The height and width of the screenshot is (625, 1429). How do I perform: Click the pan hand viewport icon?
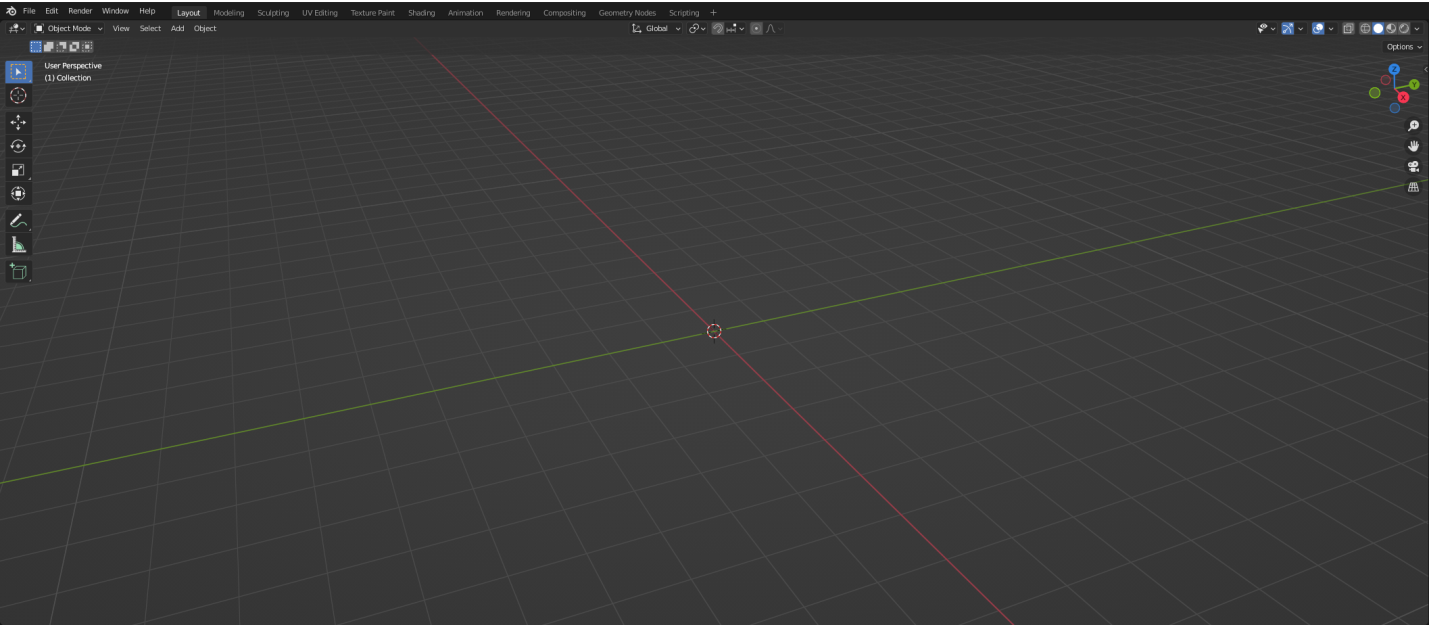1413,146
